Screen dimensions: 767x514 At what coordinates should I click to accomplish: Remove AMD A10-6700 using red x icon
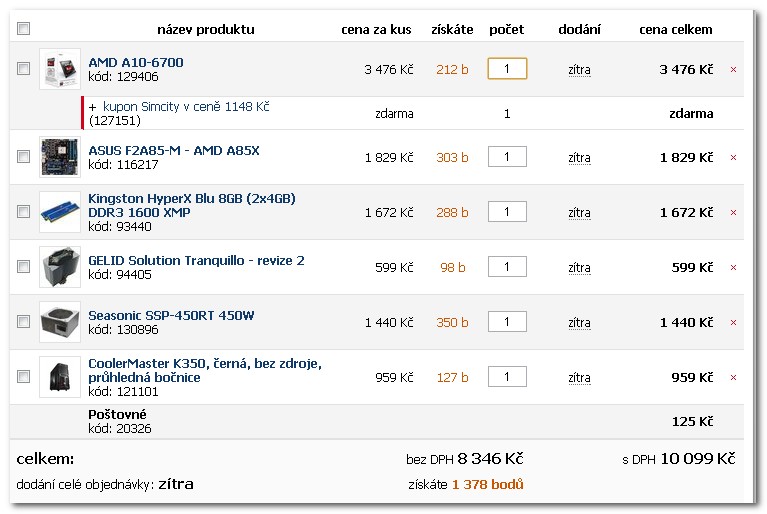tap(733, 70)
